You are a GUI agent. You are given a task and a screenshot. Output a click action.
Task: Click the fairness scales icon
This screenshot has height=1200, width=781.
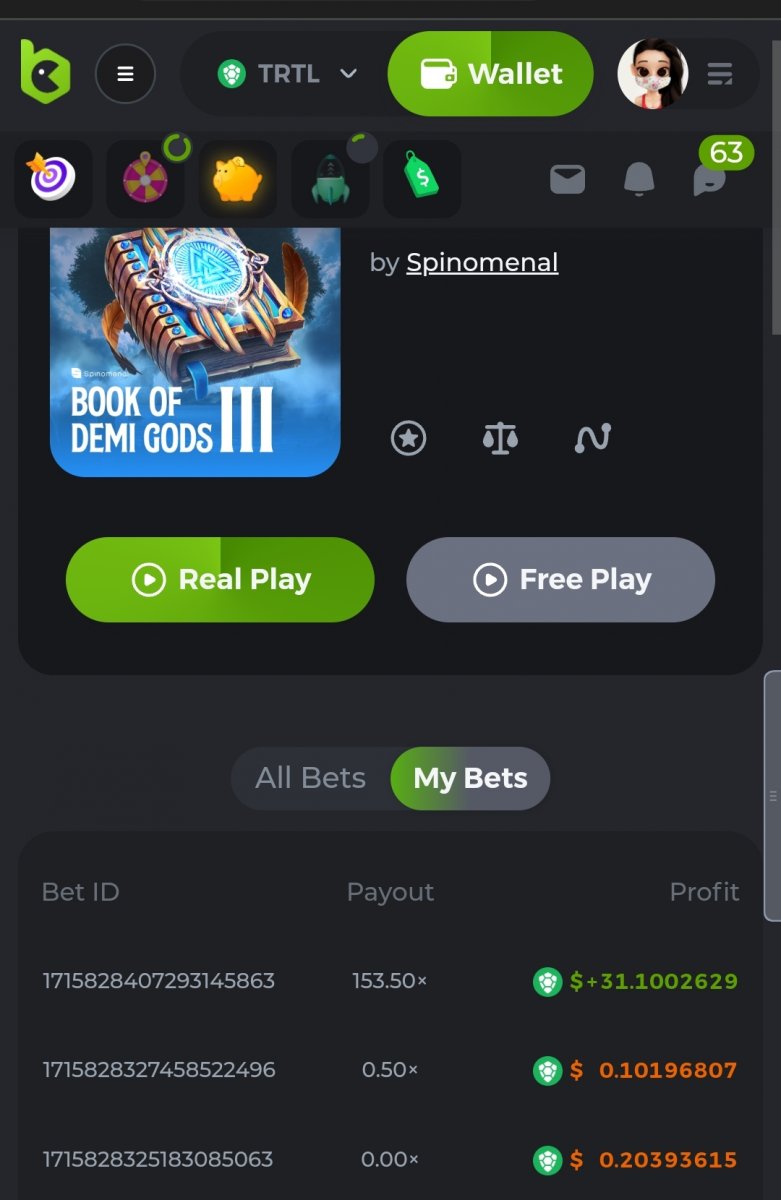(500, 438)
